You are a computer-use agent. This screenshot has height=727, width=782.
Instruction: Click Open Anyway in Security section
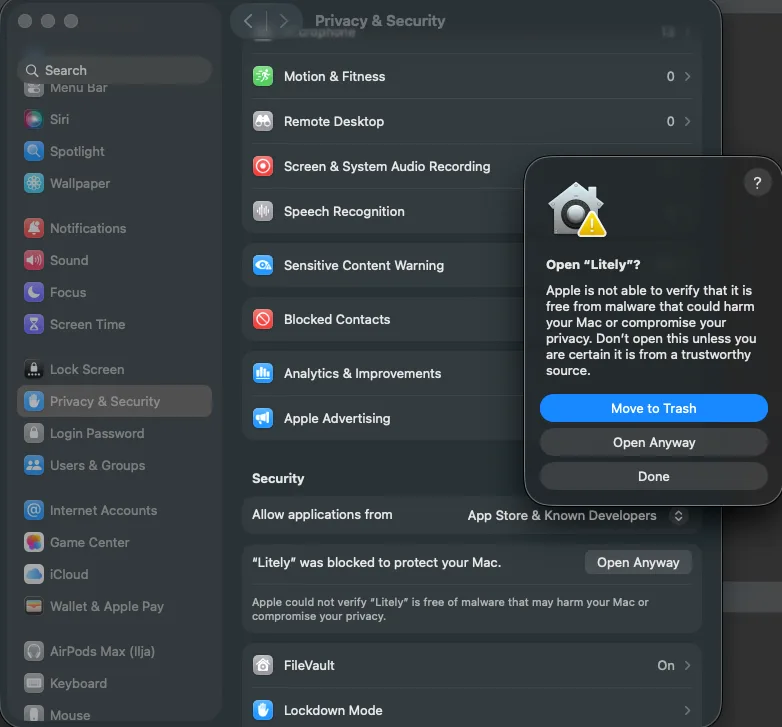coord(638,562)
